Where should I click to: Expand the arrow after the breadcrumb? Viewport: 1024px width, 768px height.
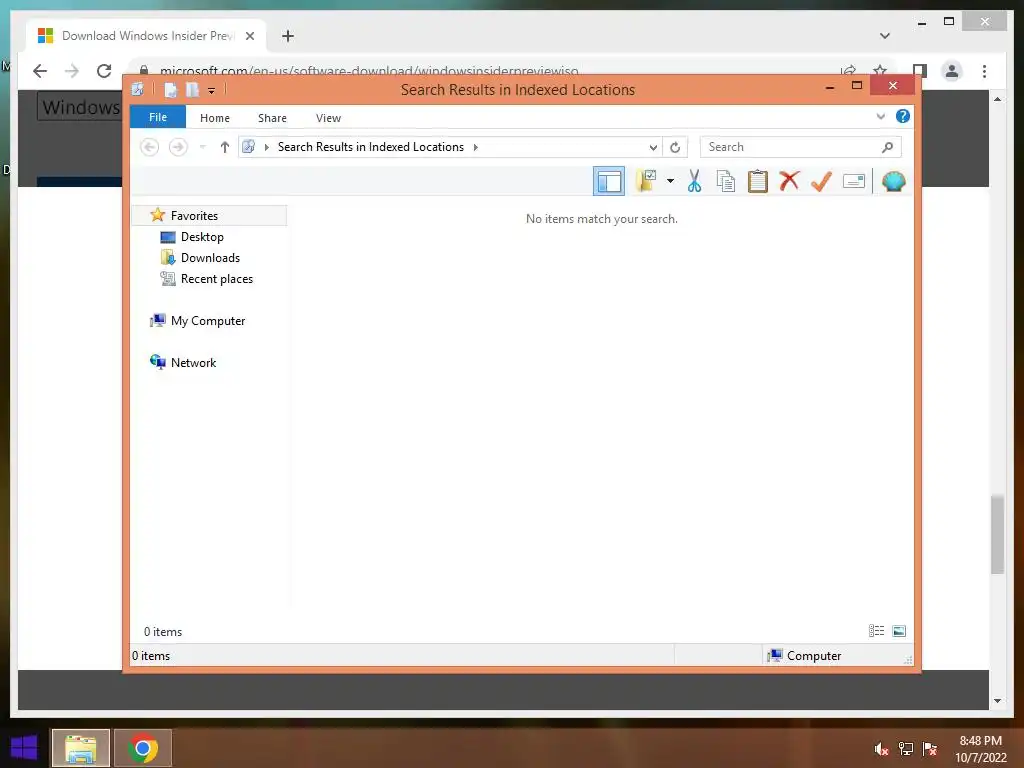[475, 147]
